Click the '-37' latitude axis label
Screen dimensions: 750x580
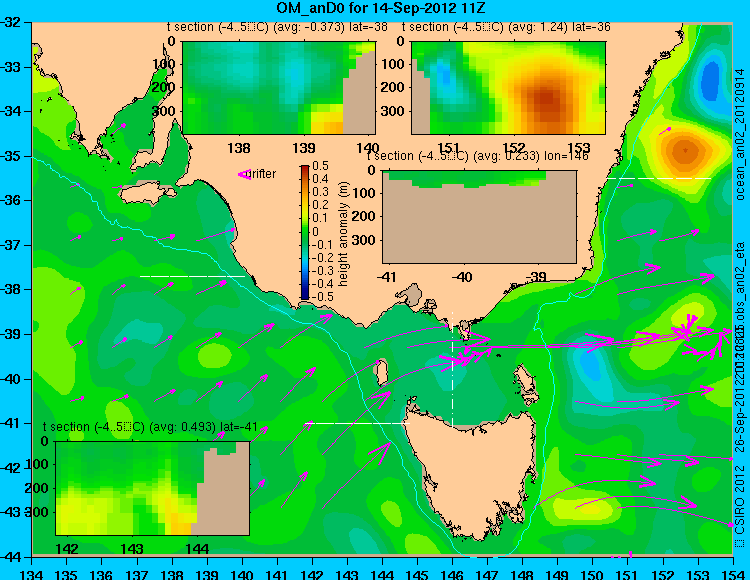(10, 245)
